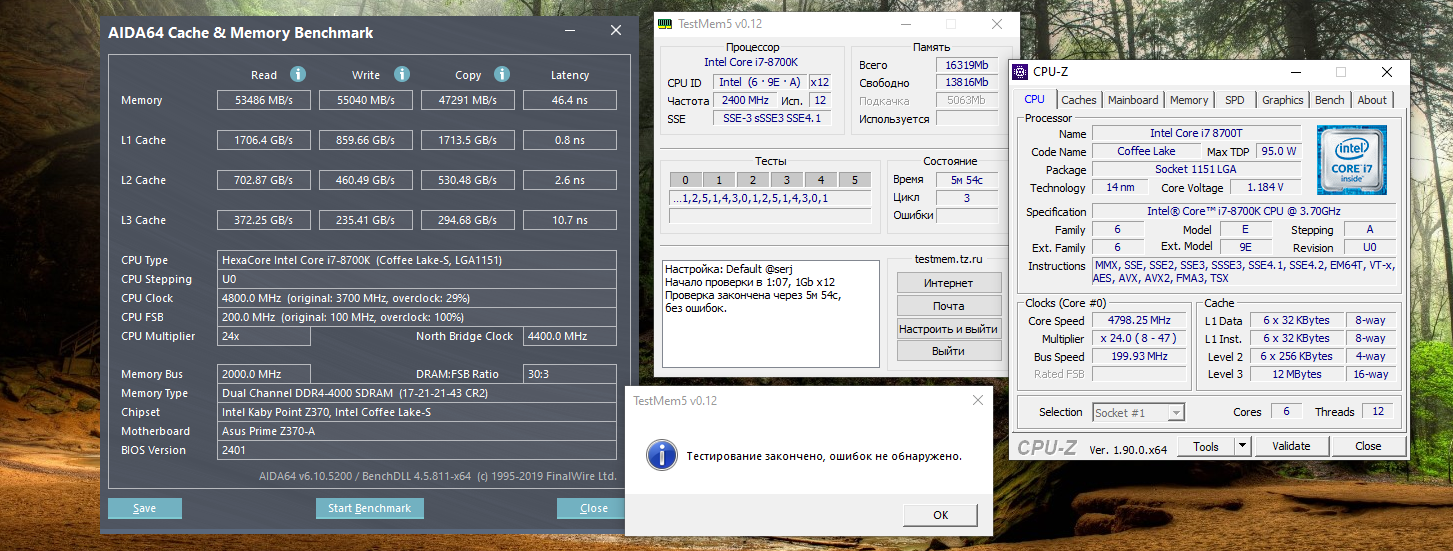The width and height of the screenshot is (1453, 551).
Task: Click the Выйти button in TestMem5
Action: click(x=949, y=351)
